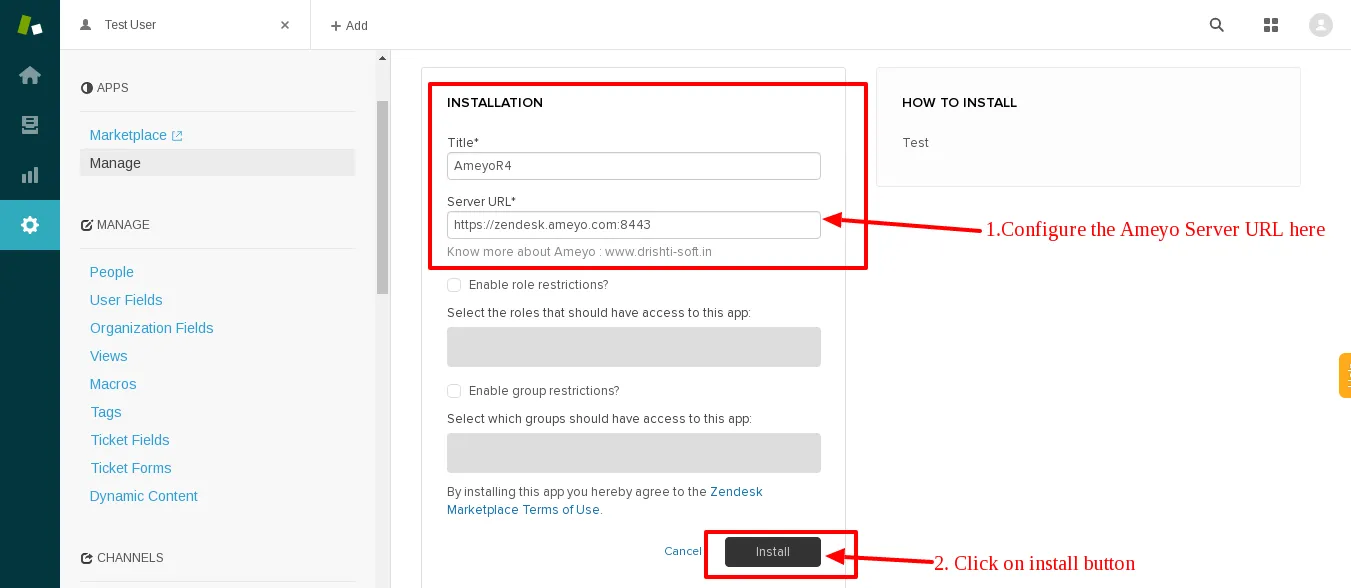Open Dynamic Content settings

coord(144,496)
